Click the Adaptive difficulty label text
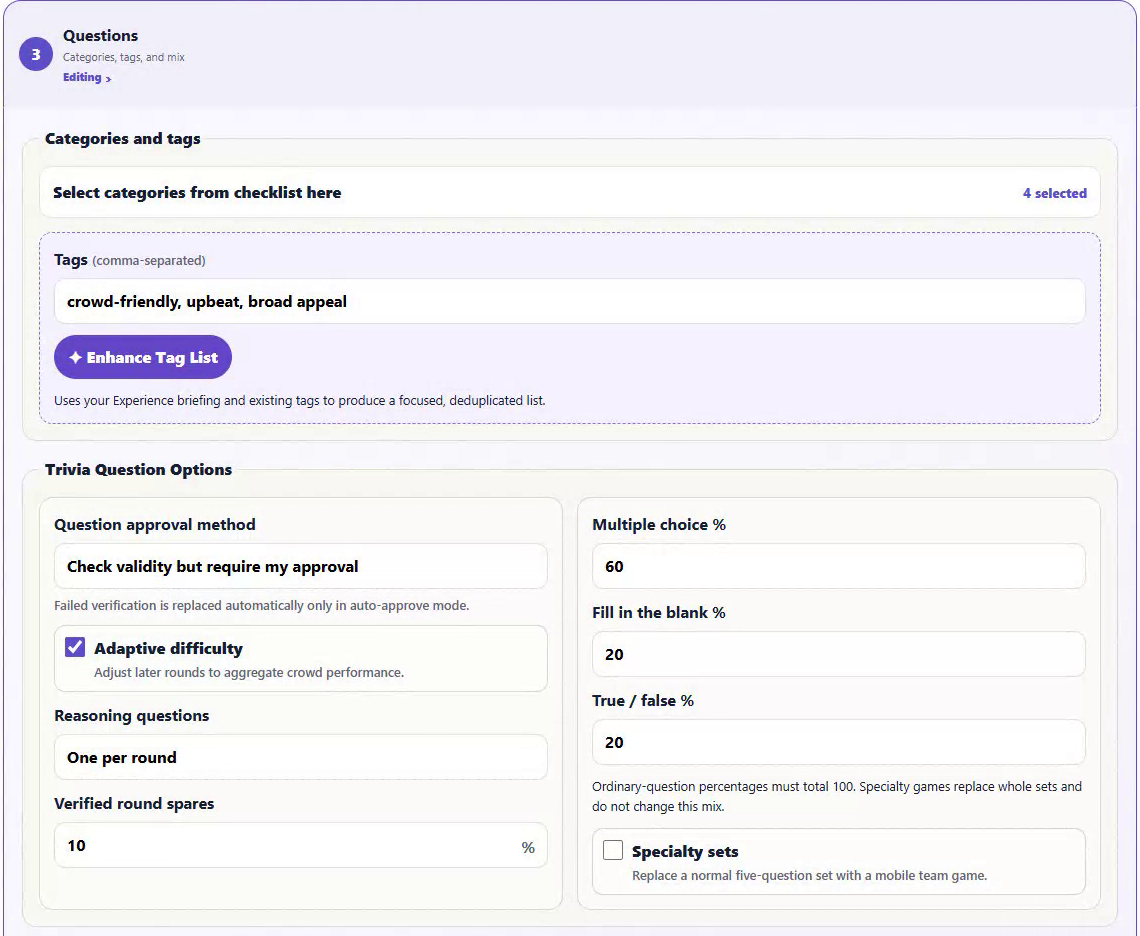The height and width of the screenshot is (936, 1140). coord(168,648)
